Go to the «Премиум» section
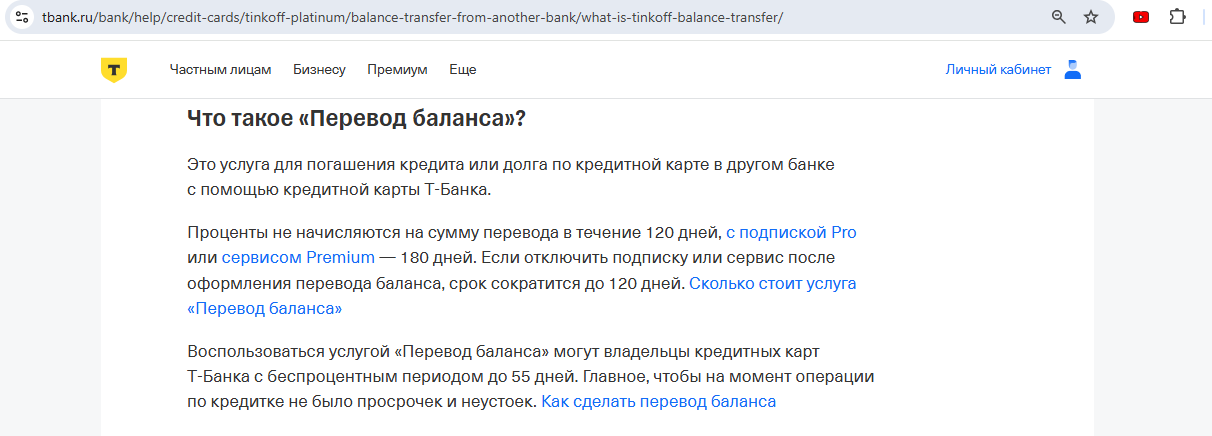The height and width of the screenshot is (436, 1212). pos(397,70)
